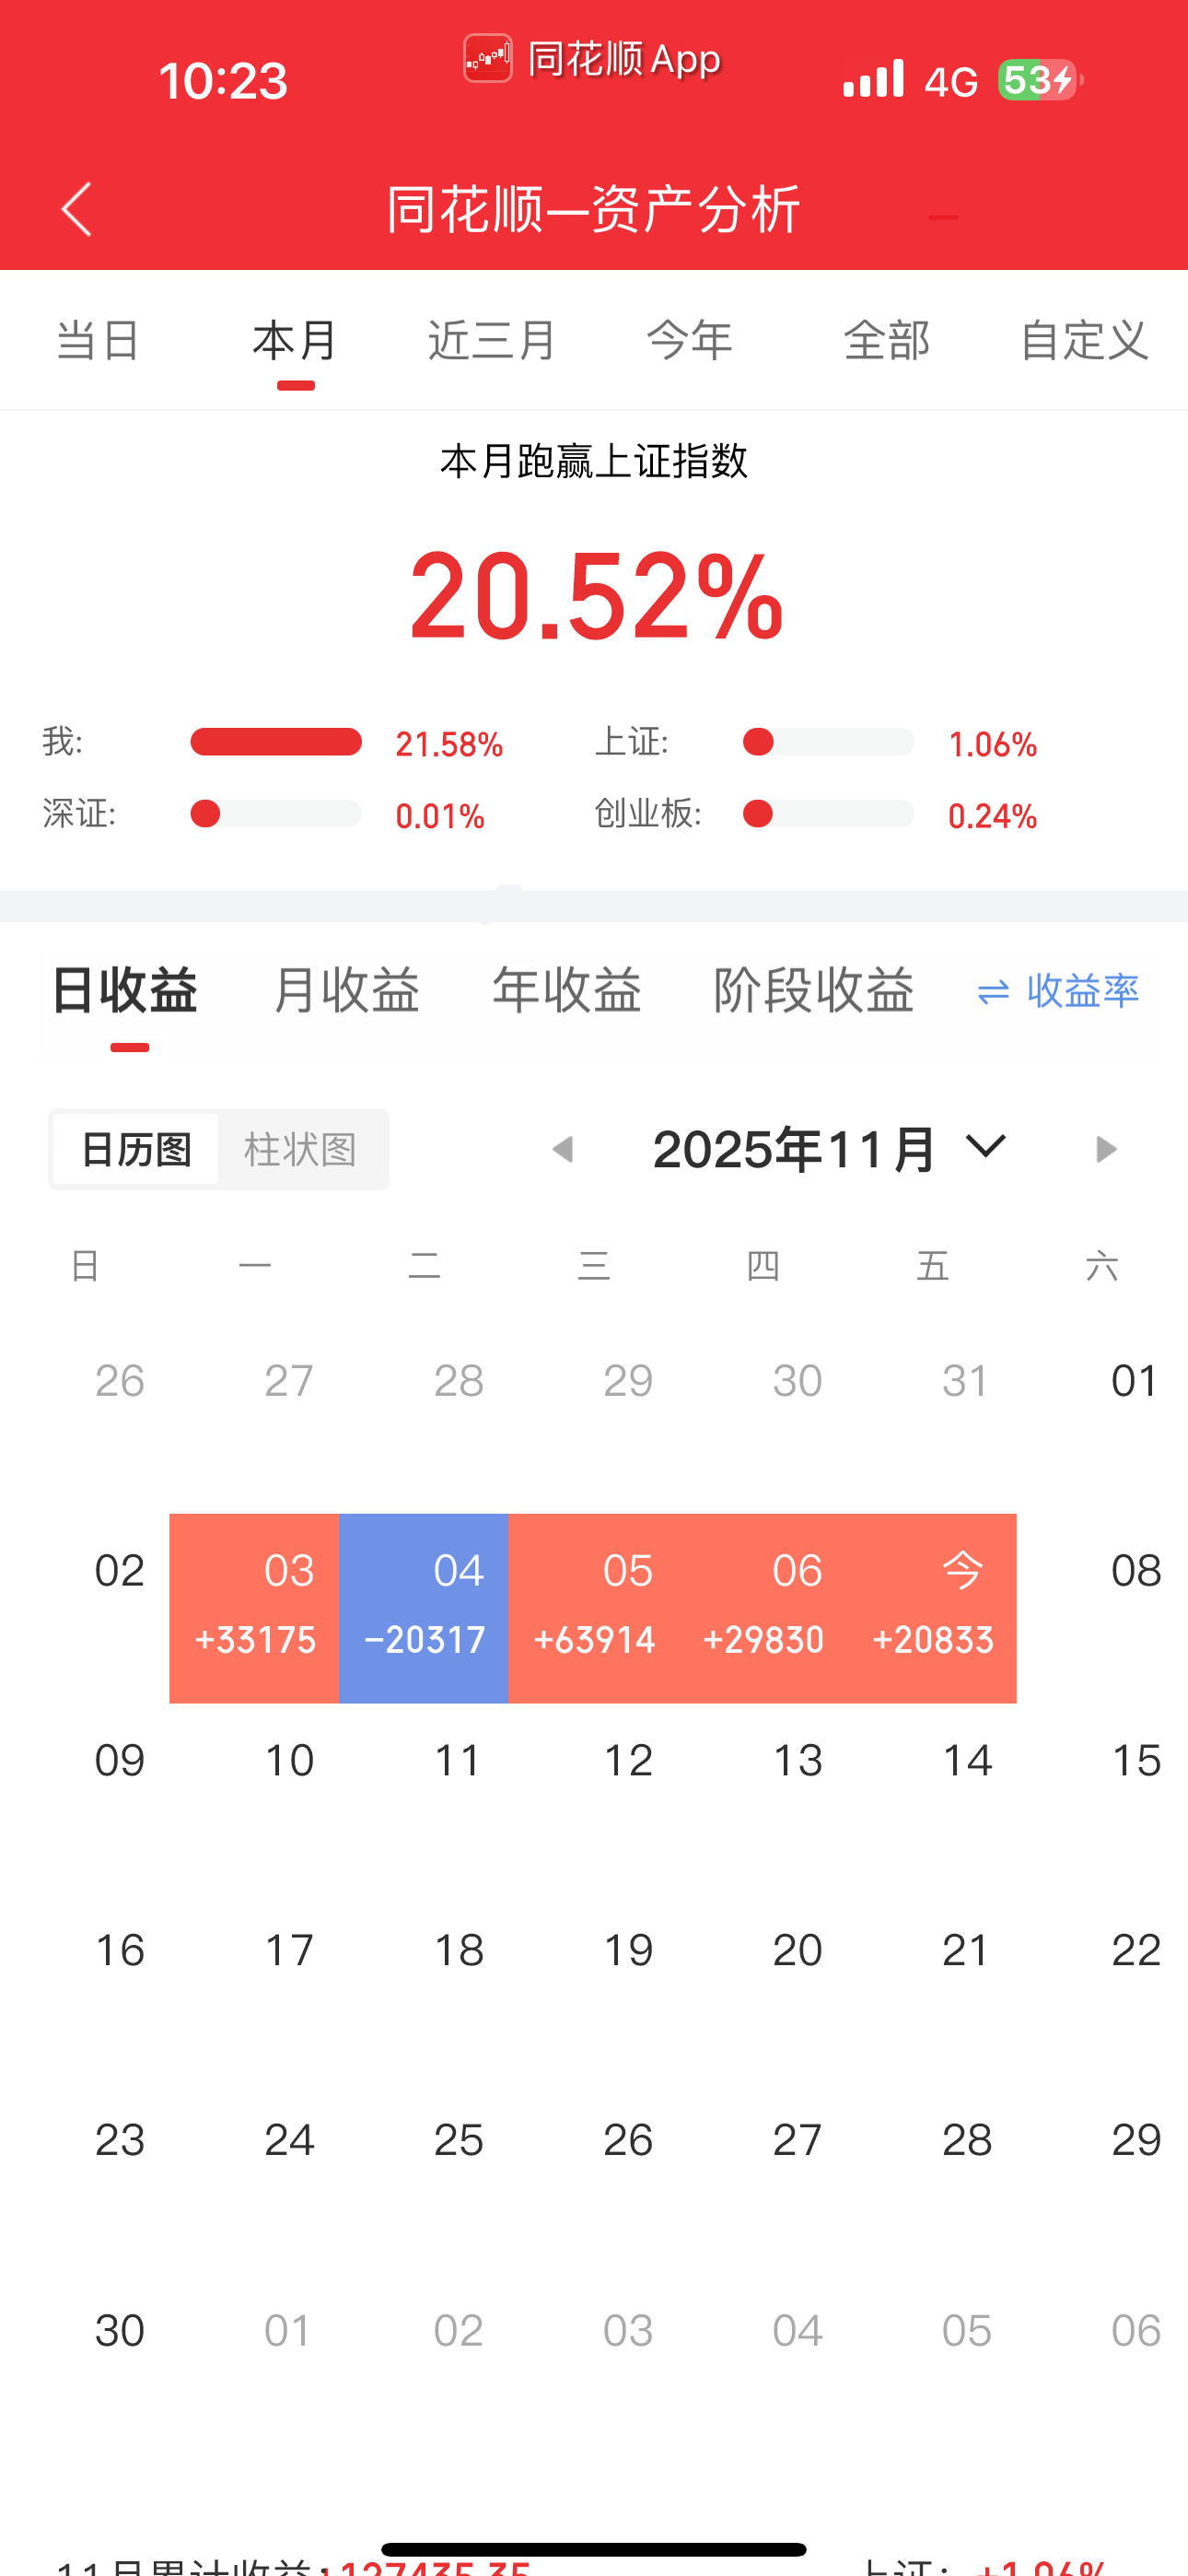
Task: Select calendar day 25
Action: [x=458, y=2141]
